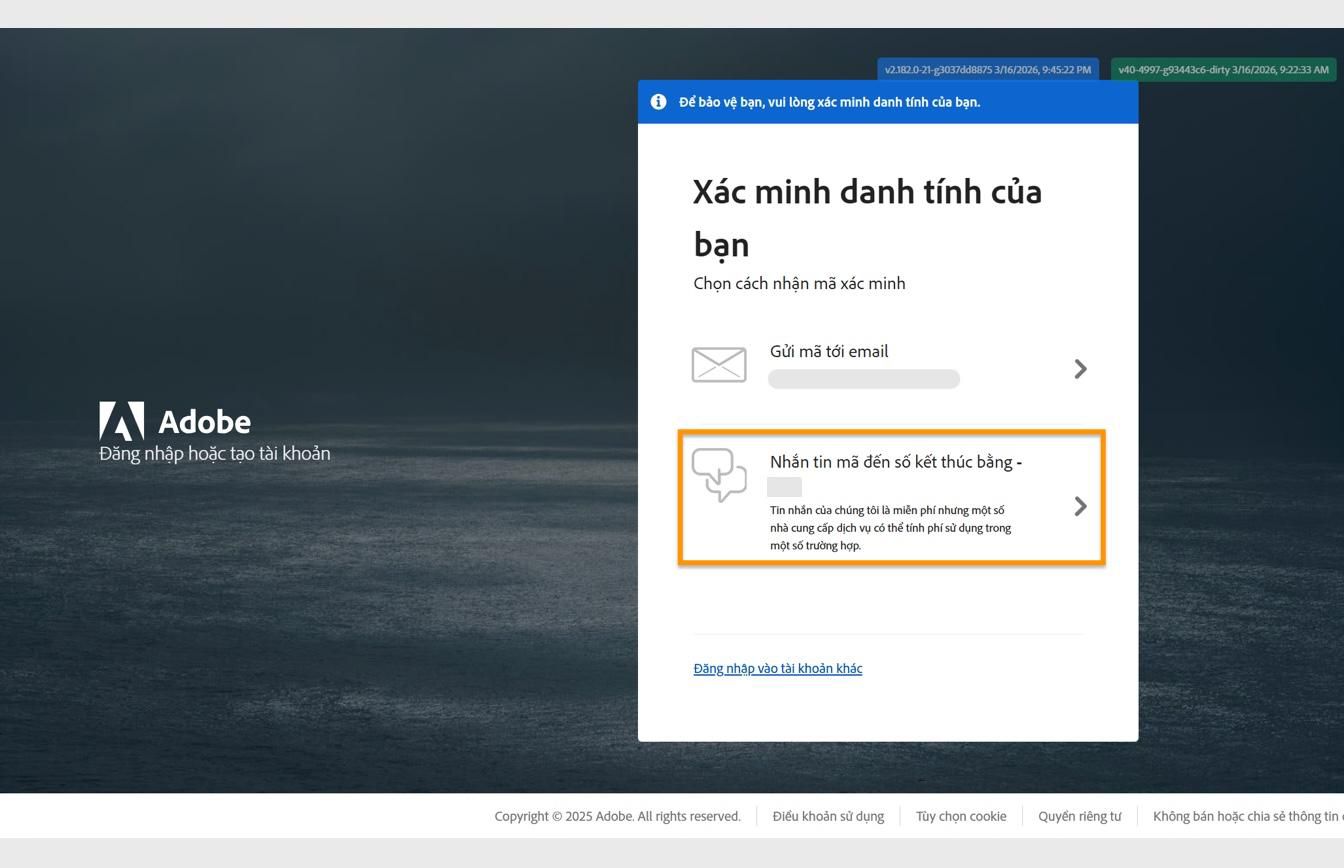Click the green v40-4997 version badge
The image size is (1344, 868).
(1222, 69)
